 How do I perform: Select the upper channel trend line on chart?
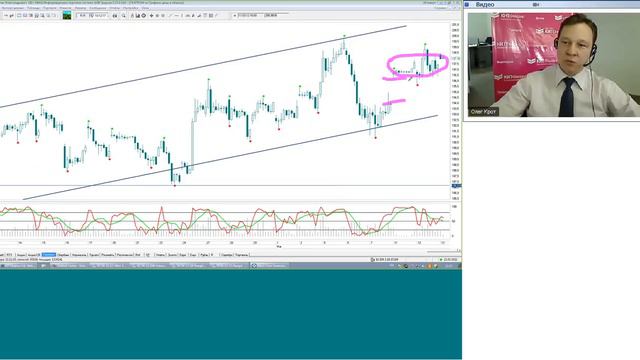click(204, 66)
